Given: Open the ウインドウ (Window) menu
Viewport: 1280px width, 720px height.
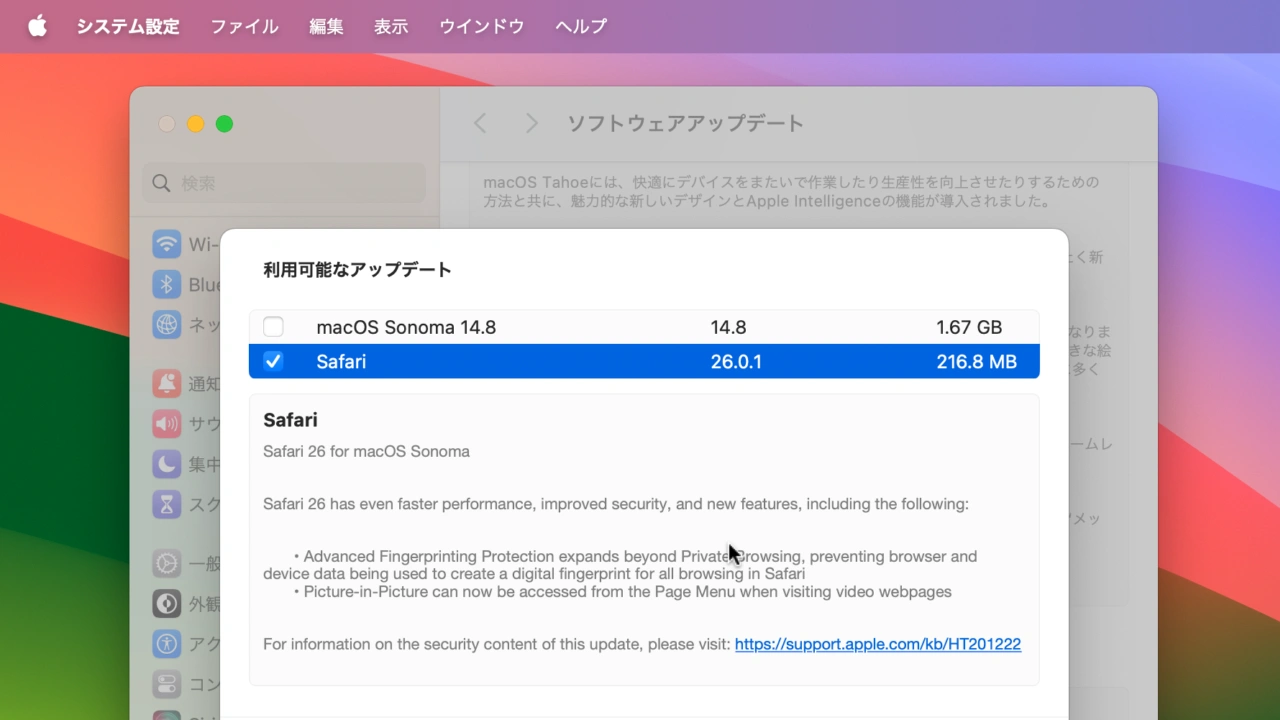Looking at the screenshot, I should point(481,26).
